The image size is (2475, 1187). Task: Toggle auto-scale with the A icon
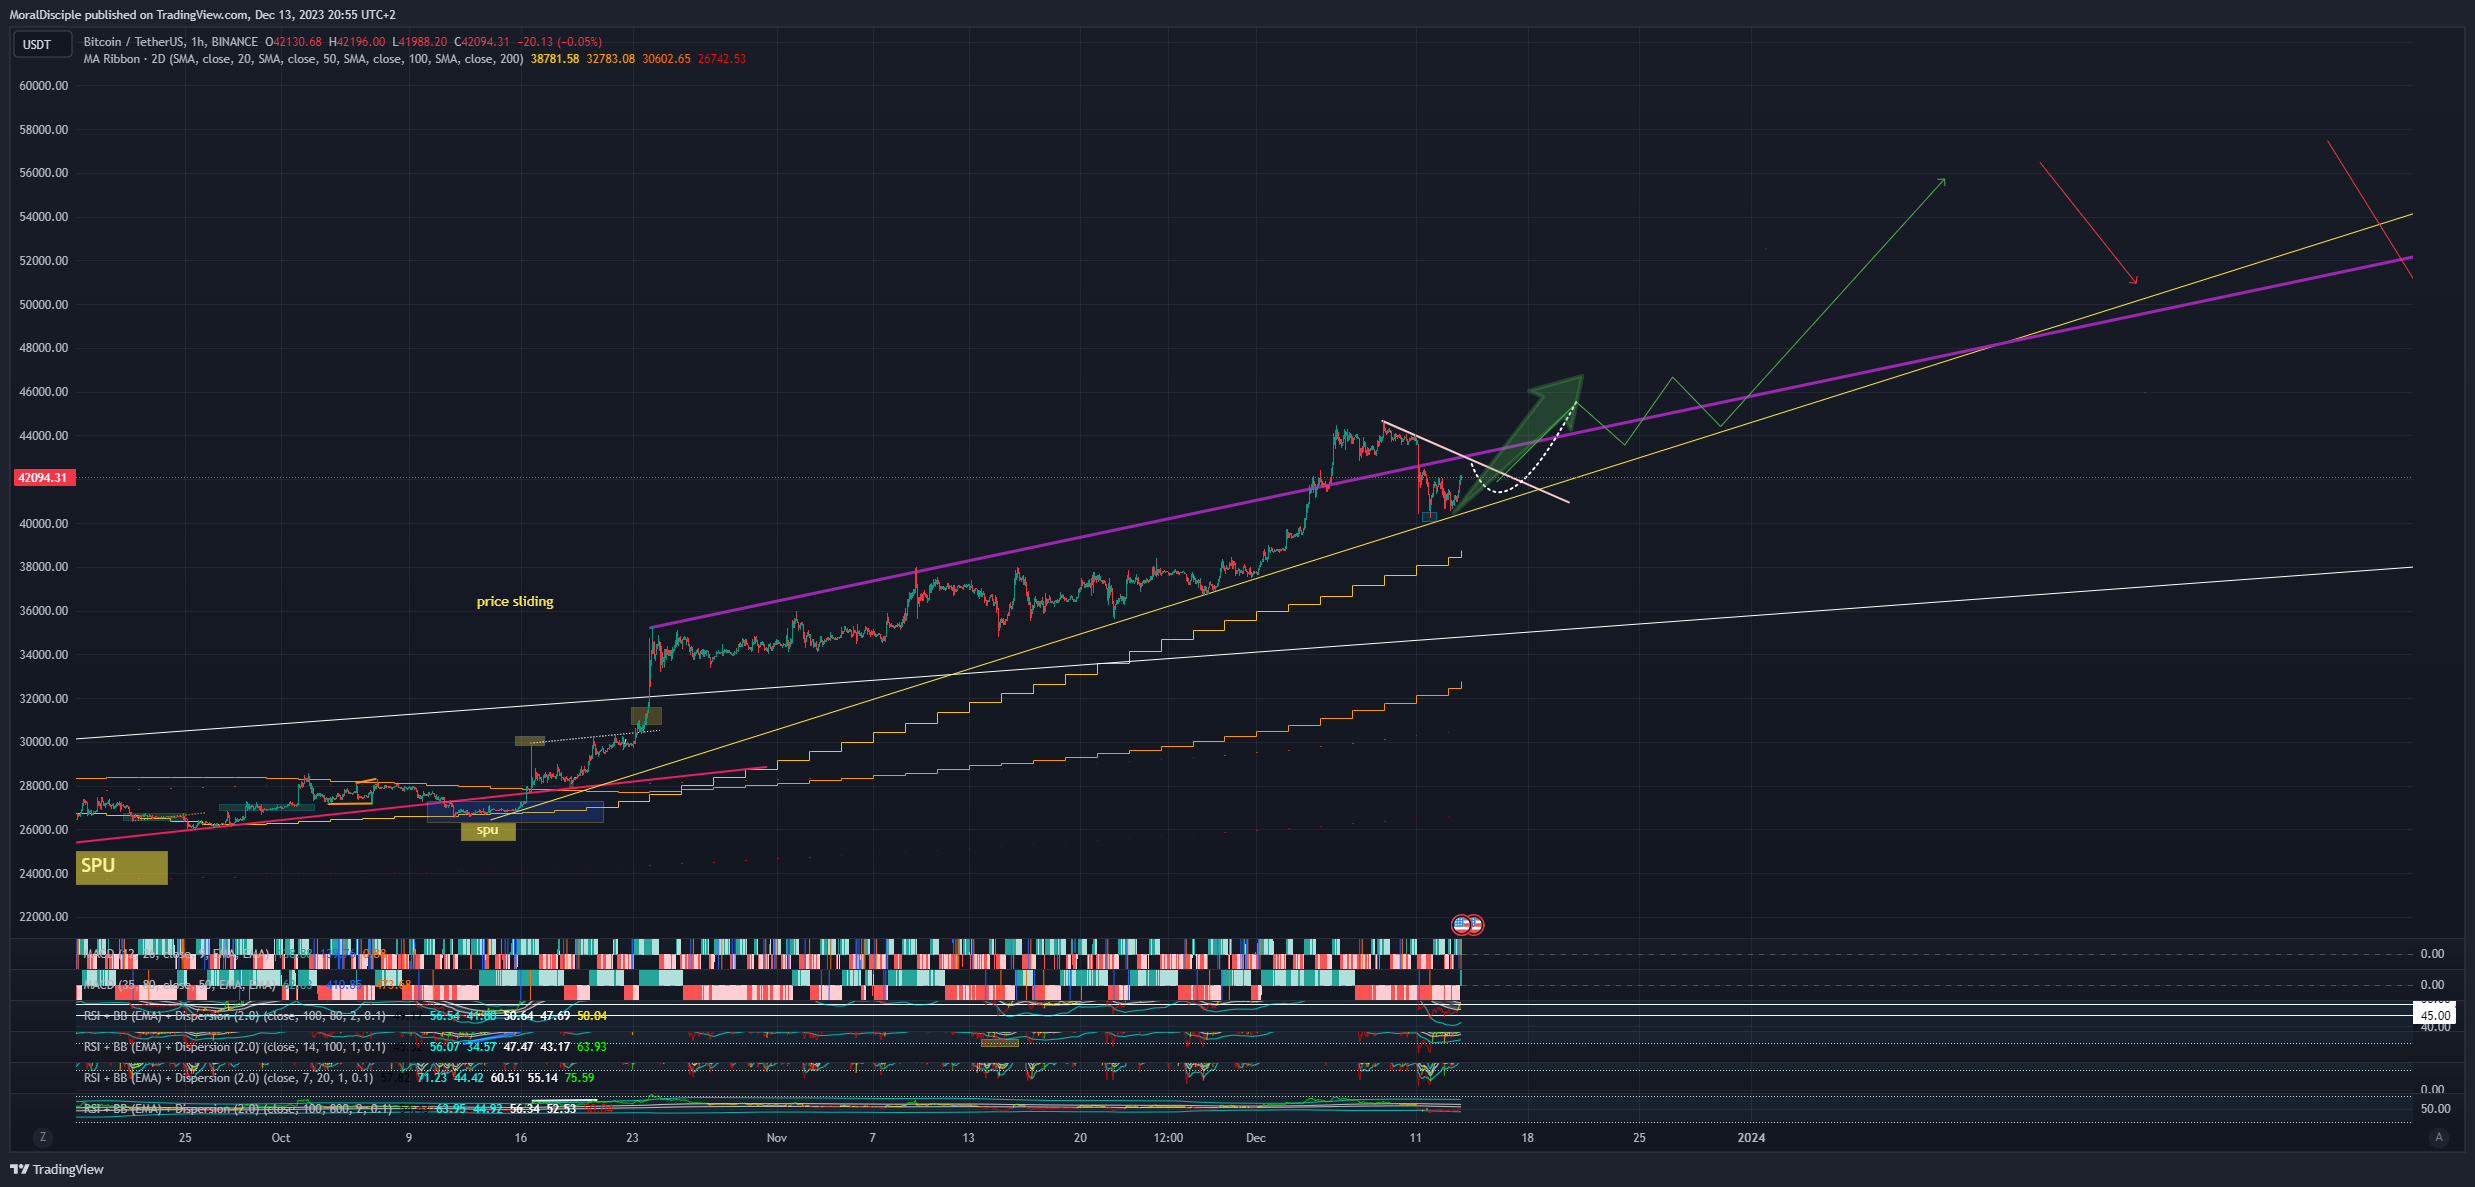pos(2438,1137)
